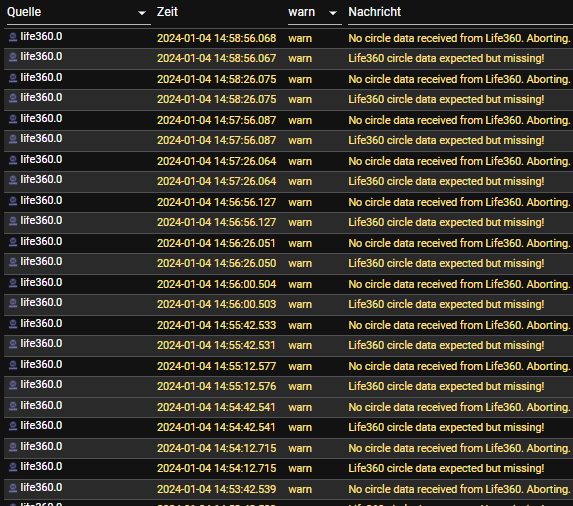The image size is (573, 506).
Task: Select timestamp 2024-01-04 14:55:42.531
Action: point(216,345)
